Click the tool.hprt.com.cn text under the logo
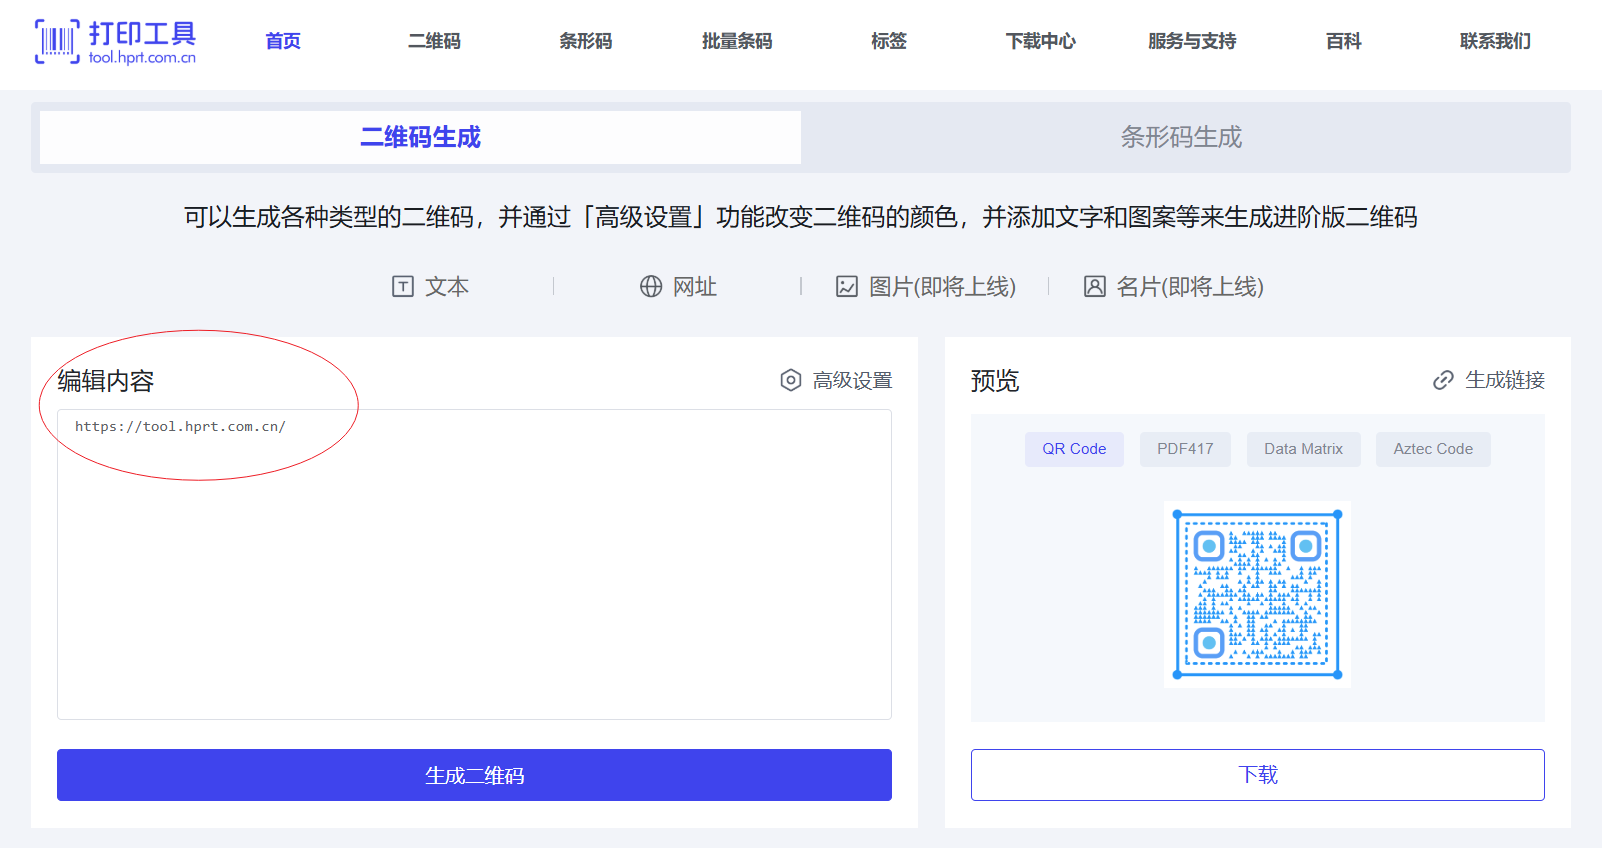 tap(142, 58)
